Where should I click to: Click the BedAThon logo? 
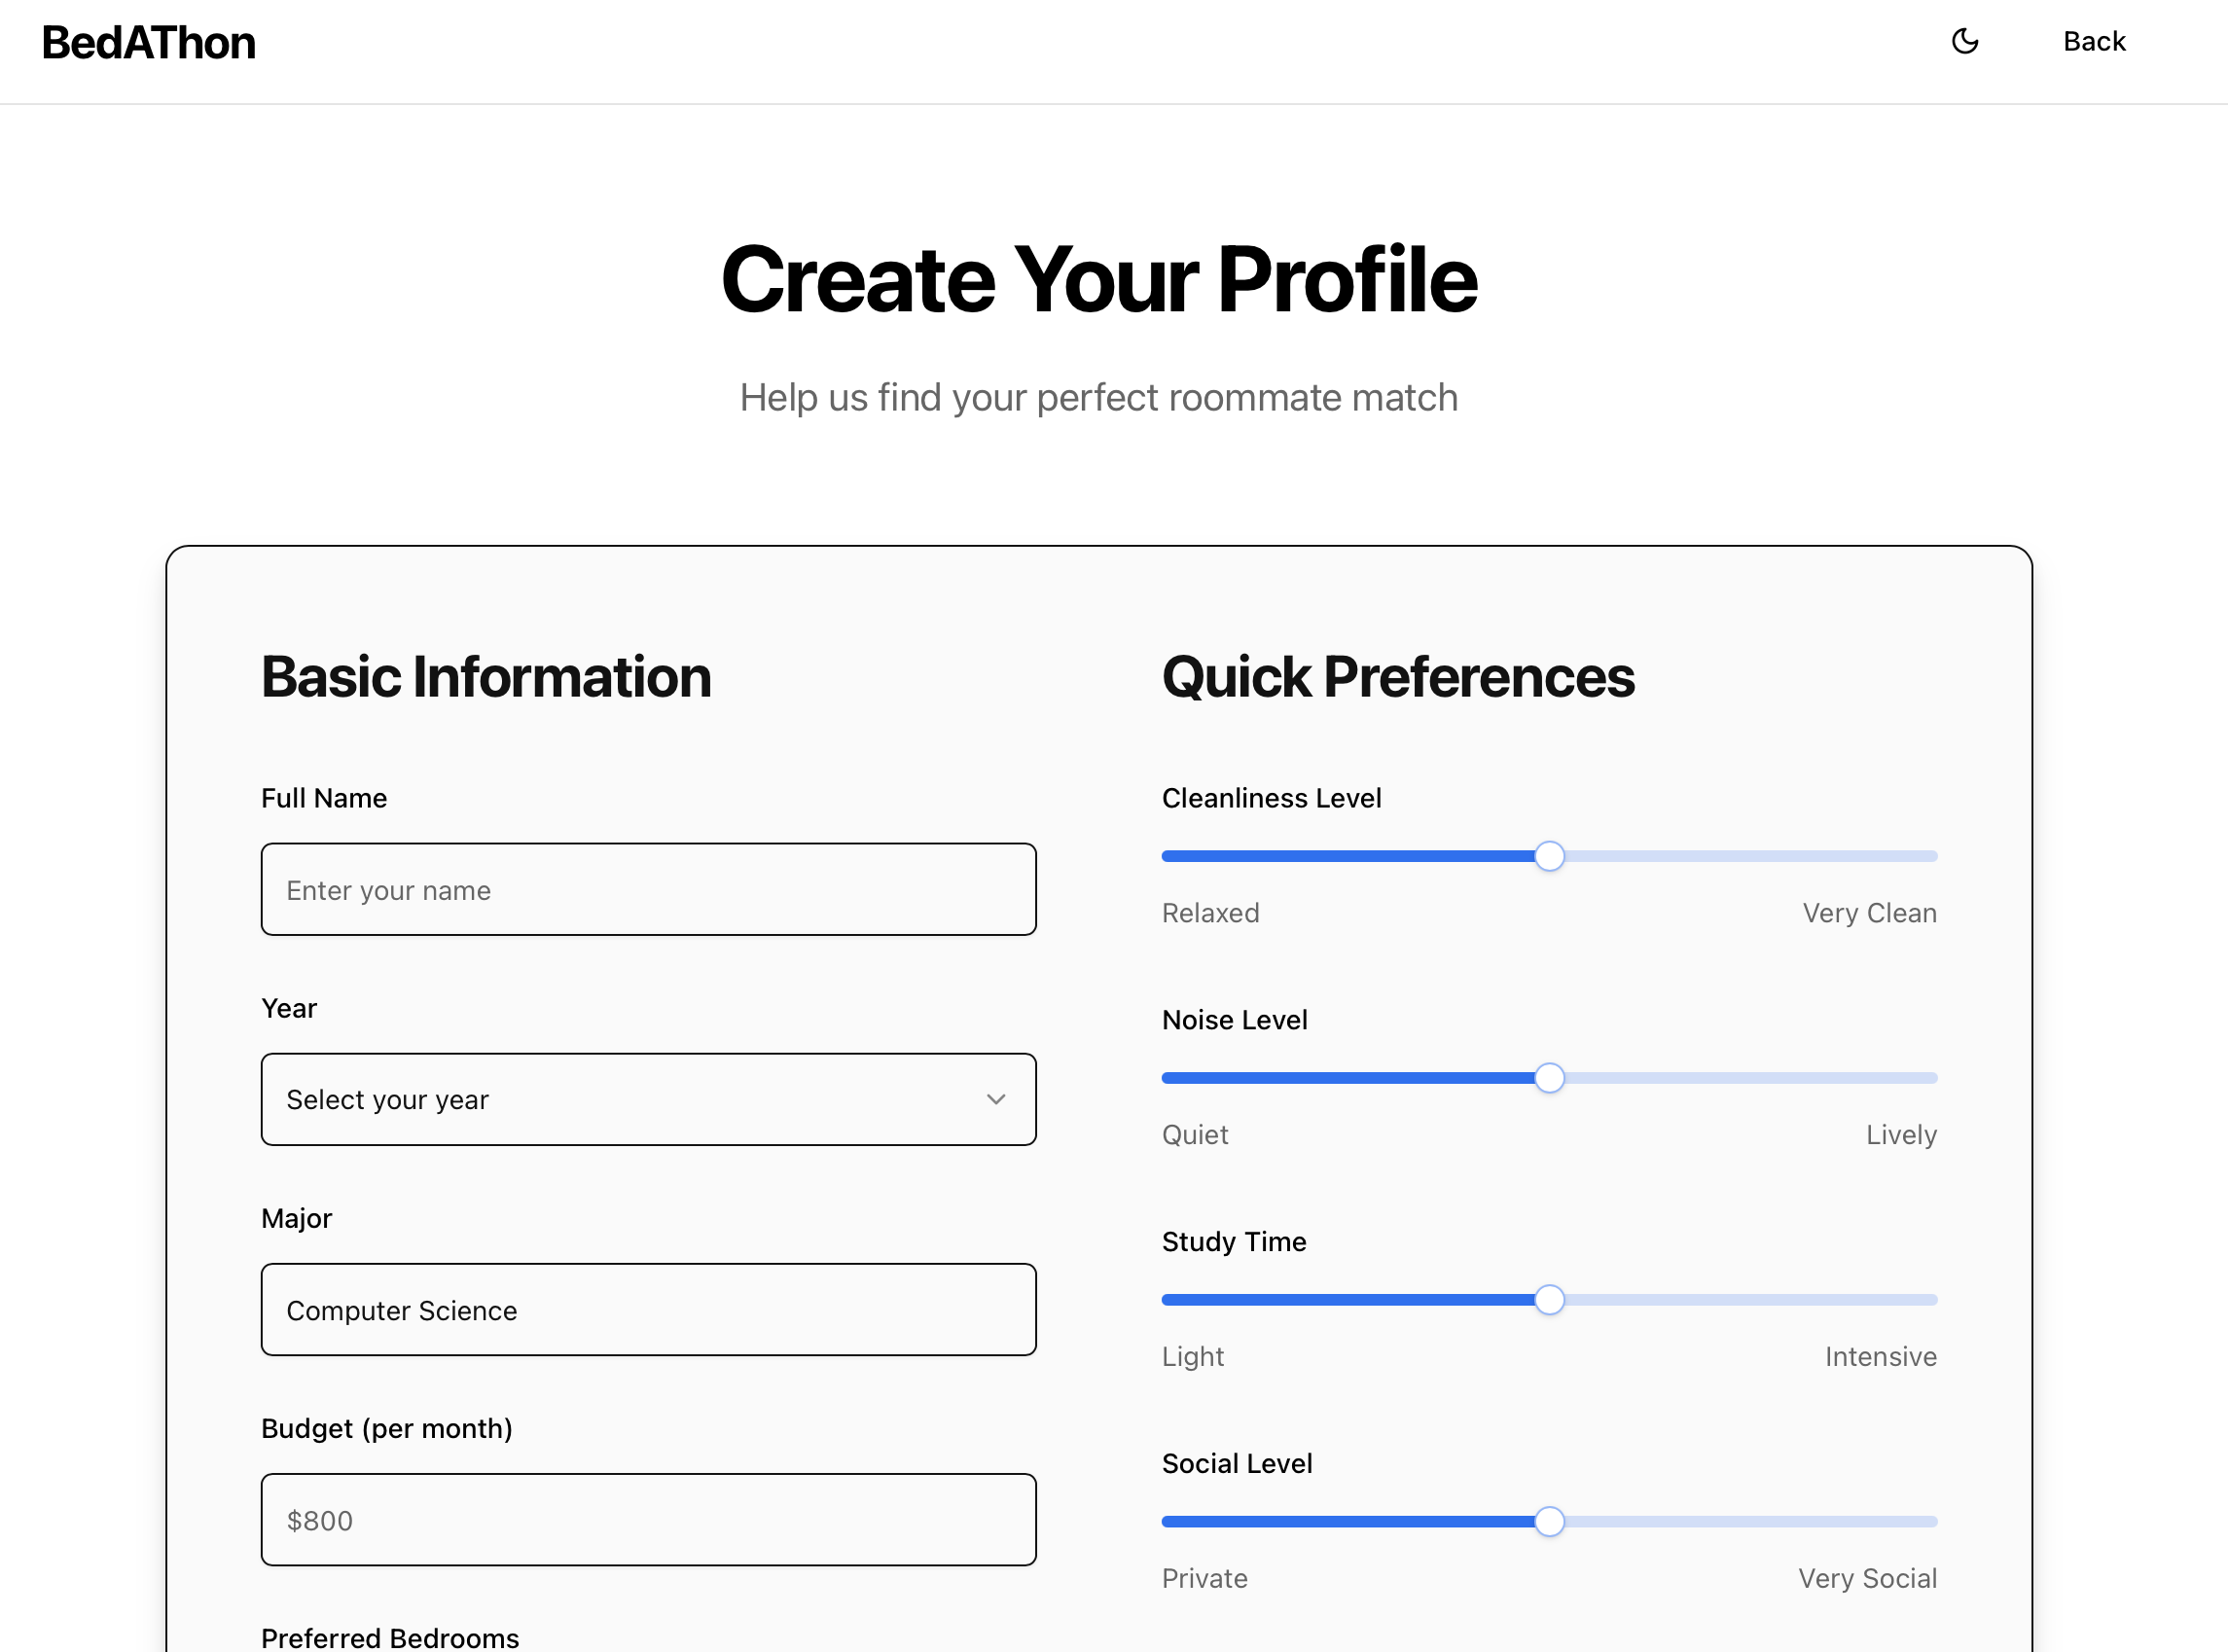149,43
